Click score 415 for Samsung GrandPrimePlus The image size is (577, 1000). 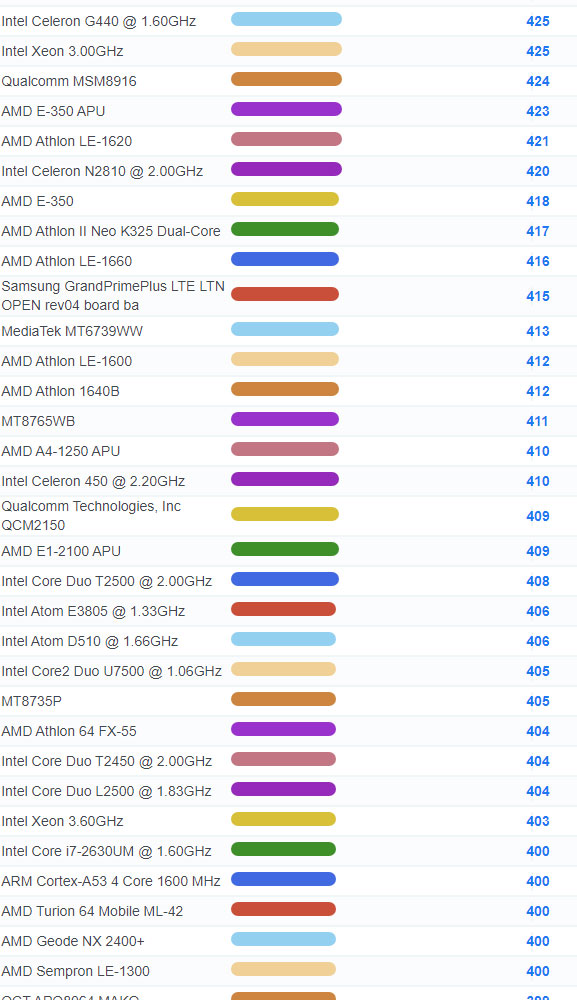pyautogui.click(x=537, y=296)
